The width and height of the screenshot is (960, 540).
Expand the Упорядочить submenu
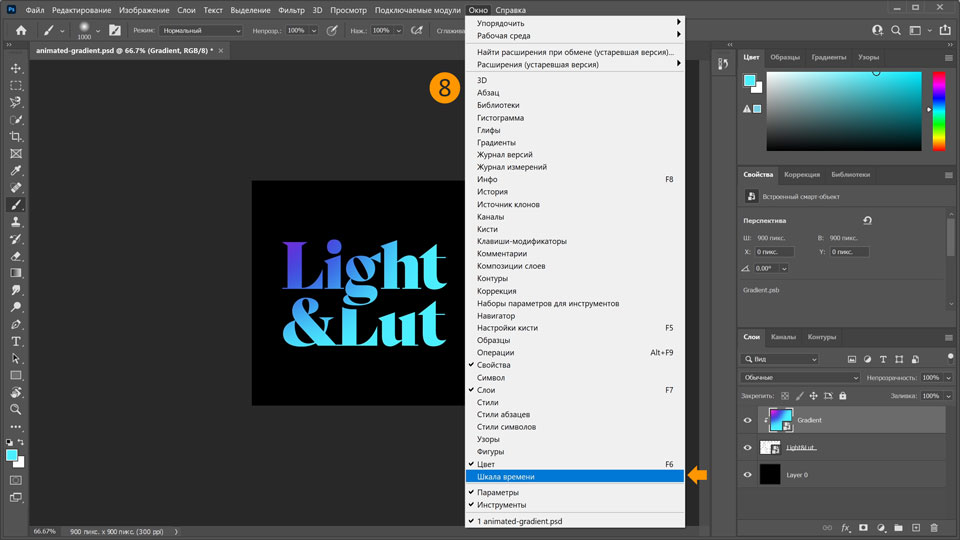pos(575,23)
